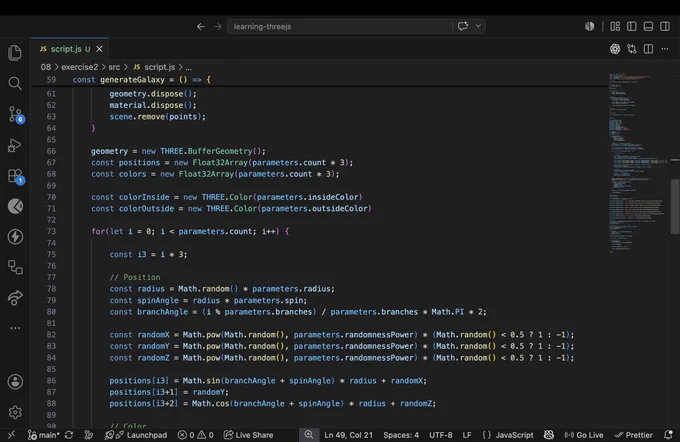Open the Explorer view in the activity bar
The width and height of the screenshot is (680, 442).
(x=15, y=53)
